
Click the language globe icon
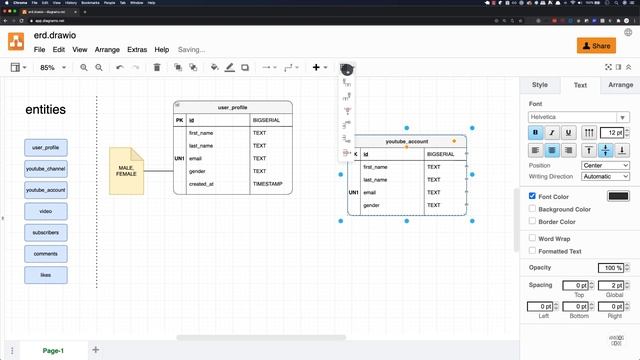click(x=628, y=32)
